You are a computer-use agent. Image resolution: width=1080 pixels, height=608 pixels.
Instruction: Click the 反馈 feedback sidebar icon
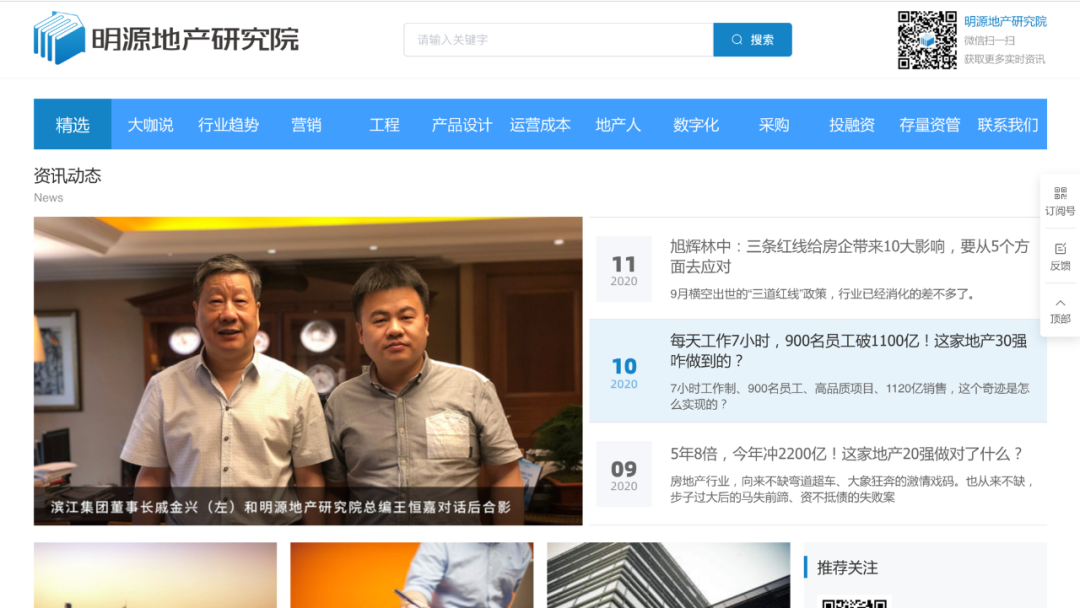coord(1060,255)
